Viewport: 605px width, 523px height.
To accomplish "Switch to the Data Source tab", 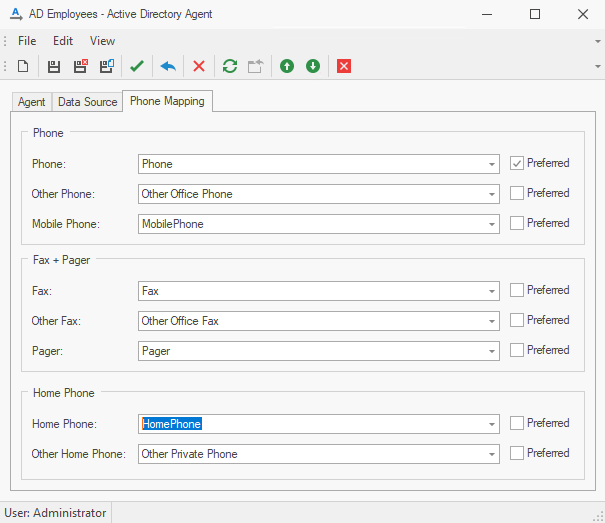I will [88, 102].
